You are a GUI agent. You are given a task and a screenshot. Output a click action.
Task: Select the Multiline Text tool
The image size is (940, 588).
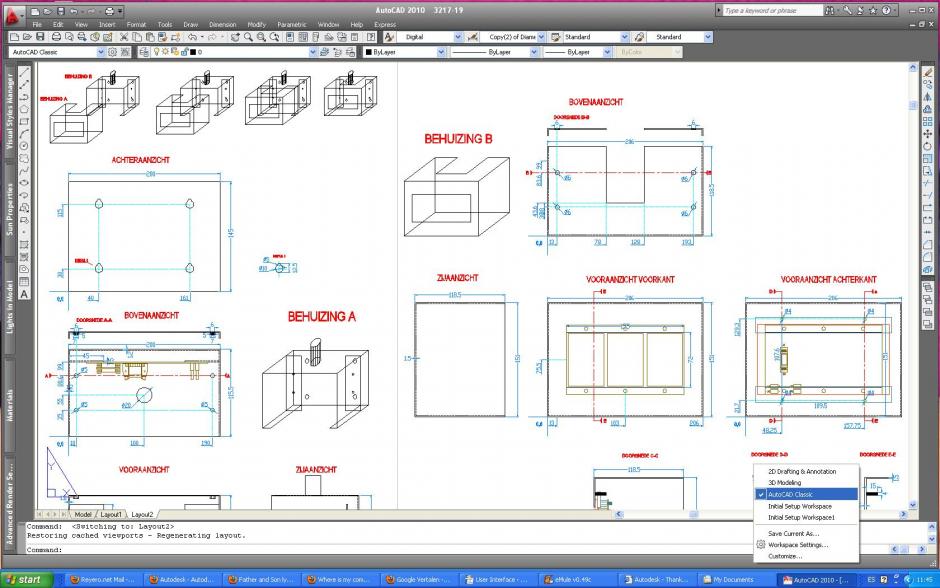click(24, 294)
